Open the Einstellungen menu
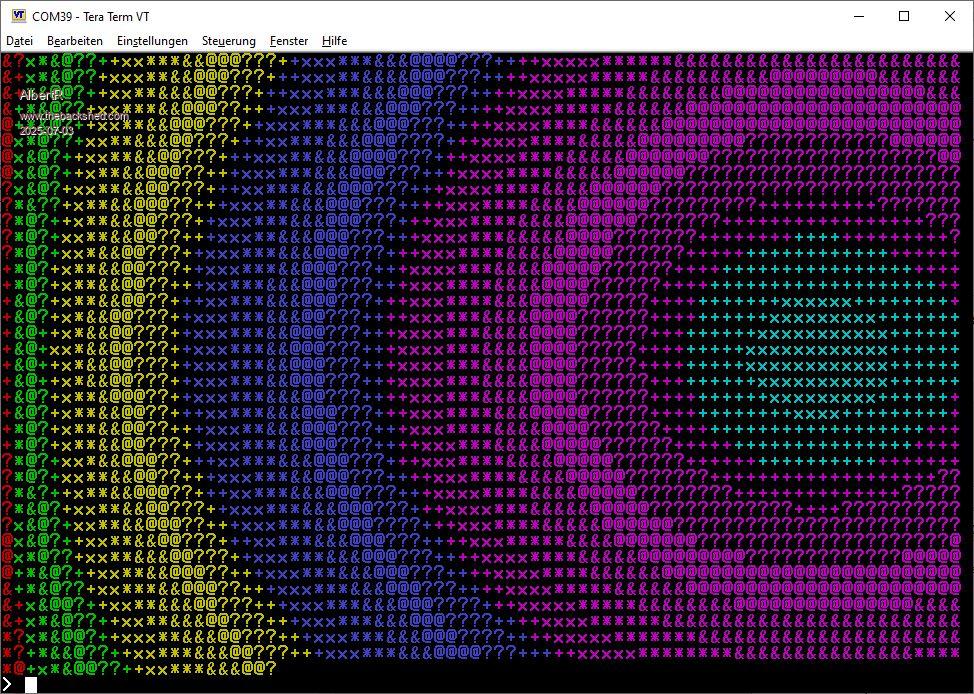 coord(152,41)
